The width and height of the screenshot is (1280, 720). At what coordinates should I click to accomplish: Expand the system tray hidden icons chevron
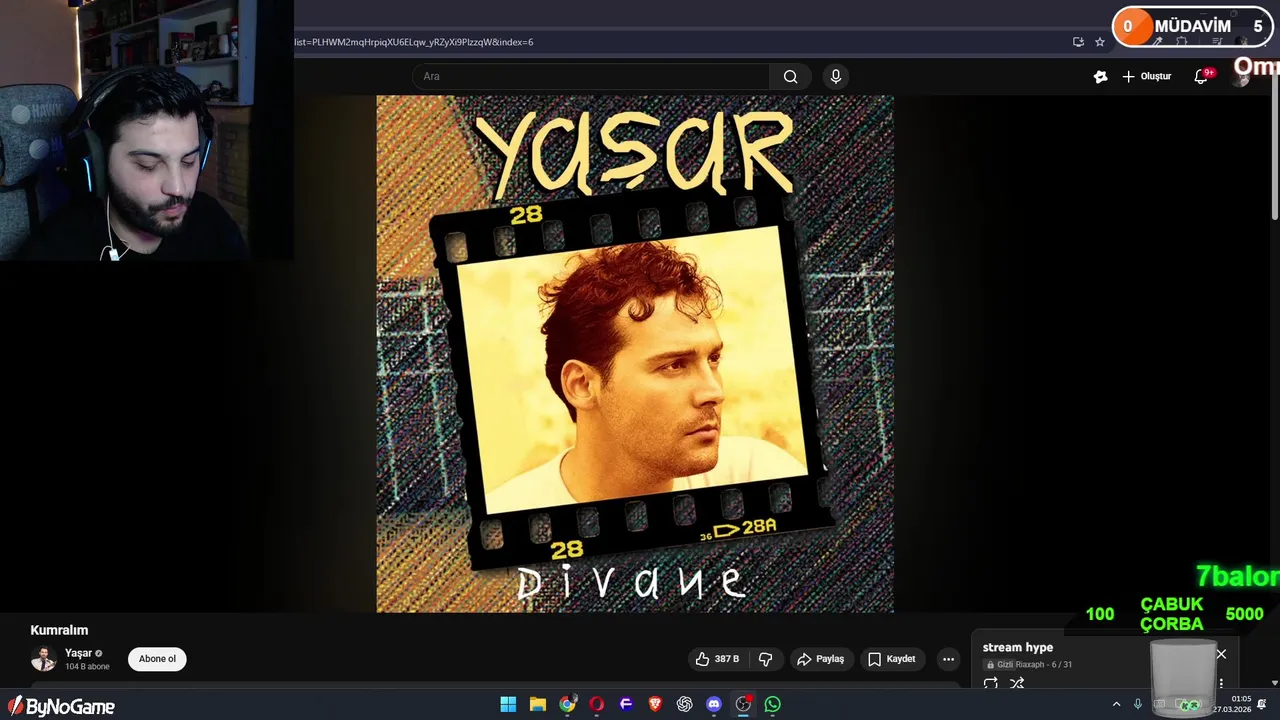click(x=1117, y=704)
